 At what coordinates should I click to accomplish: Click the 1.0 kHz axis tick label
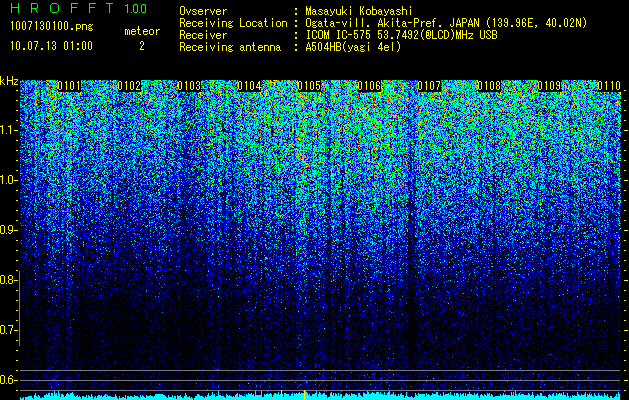(9, 180)
